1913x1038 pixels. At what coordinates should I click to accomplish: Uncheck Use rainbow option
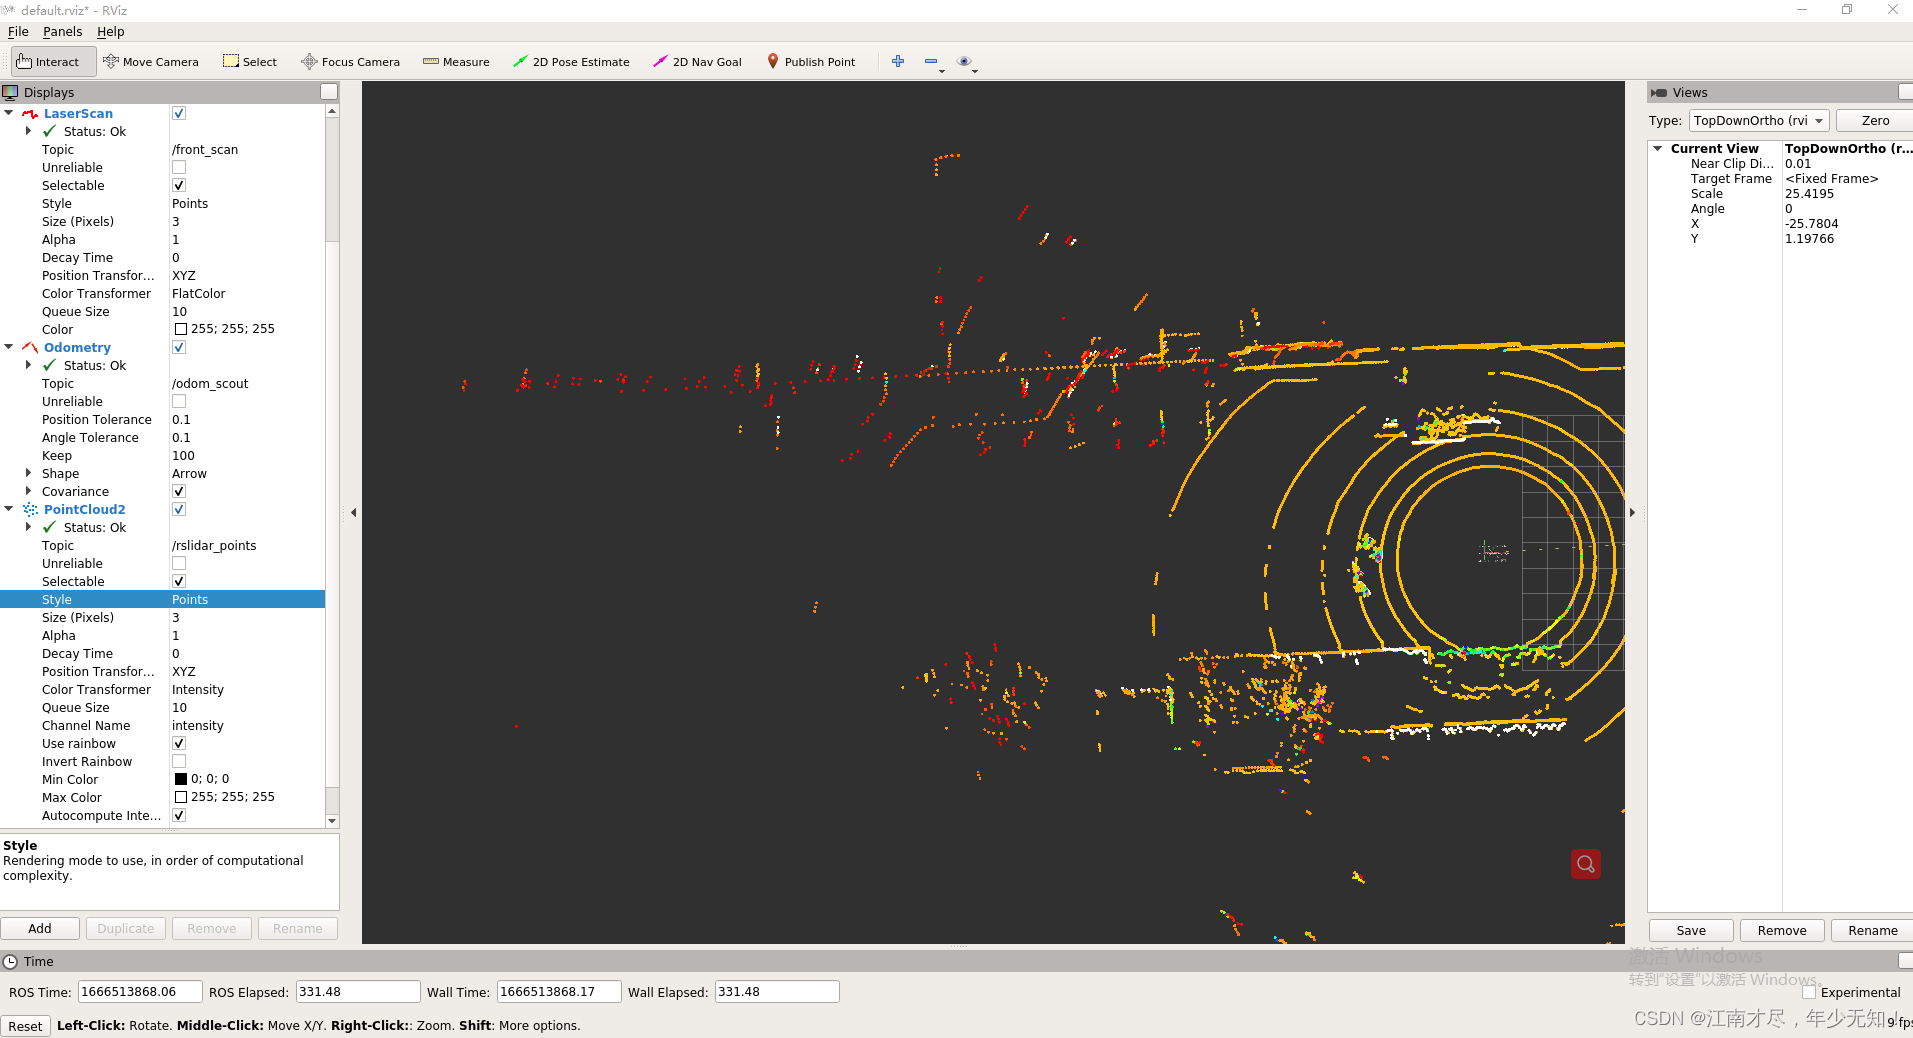tap(178, 743)
